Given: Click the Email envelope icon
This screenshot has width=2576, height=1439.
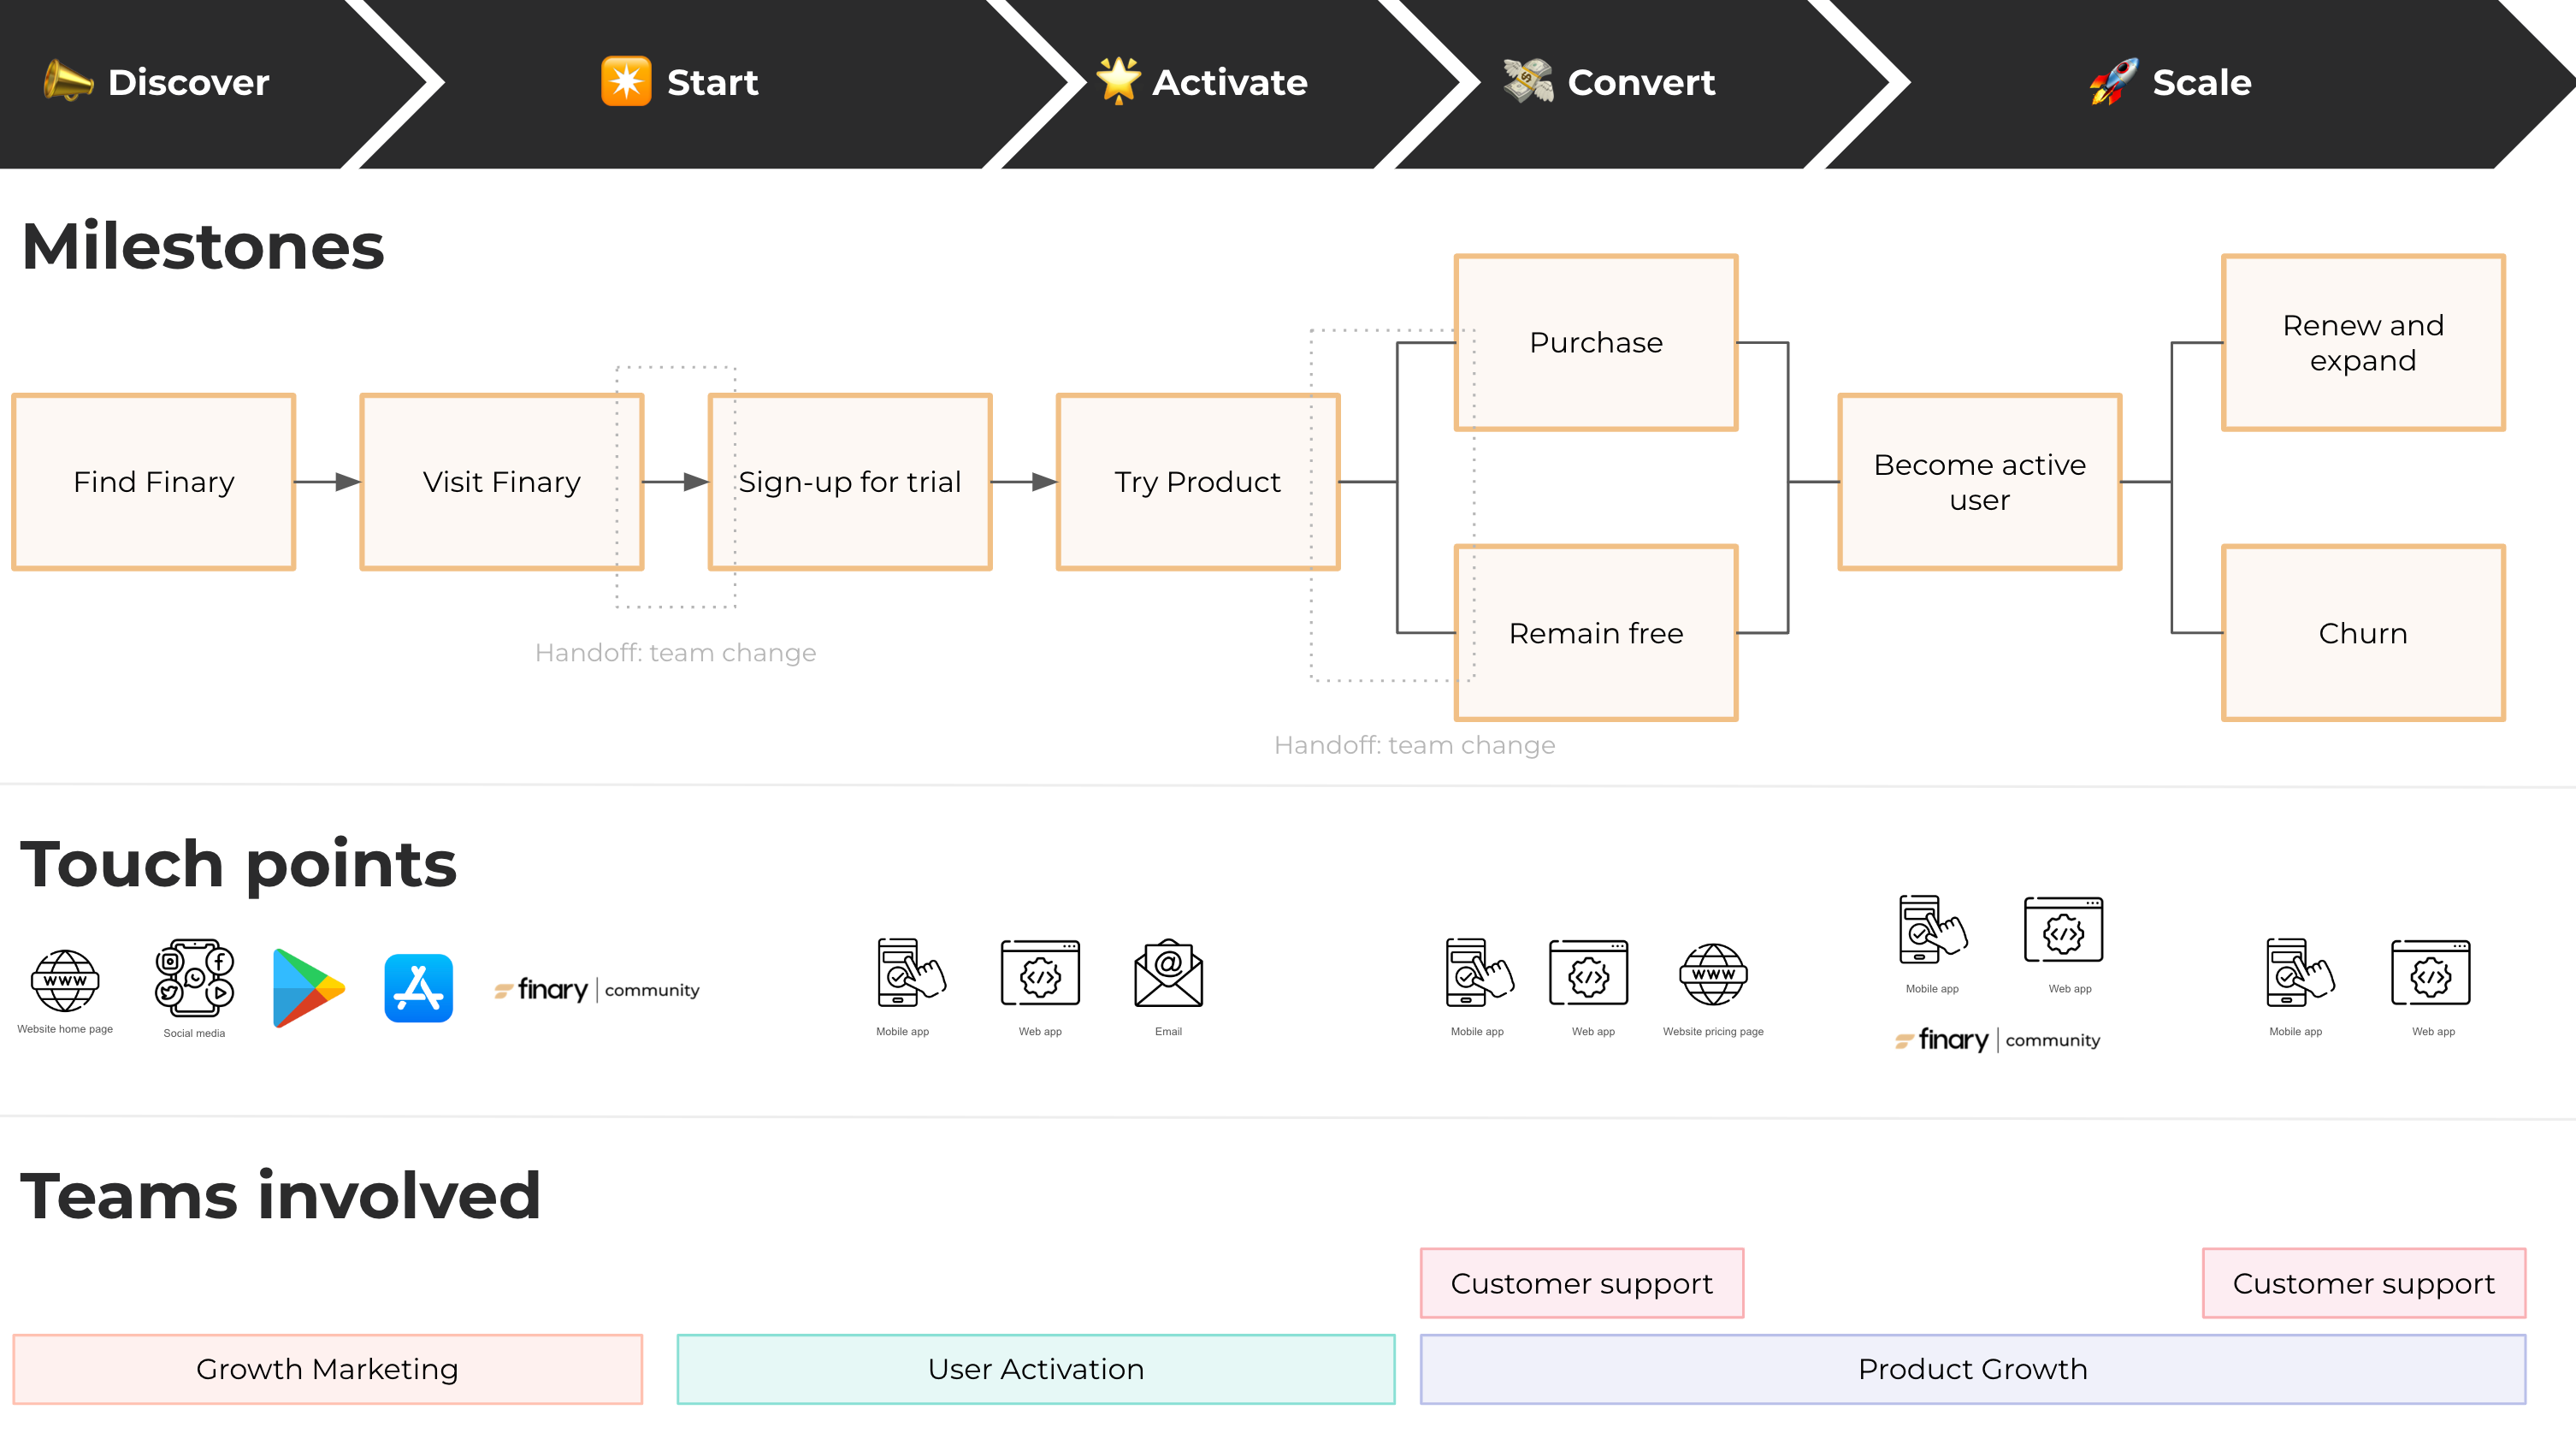Looking at the screenshot, I should tap(1168, 974).
